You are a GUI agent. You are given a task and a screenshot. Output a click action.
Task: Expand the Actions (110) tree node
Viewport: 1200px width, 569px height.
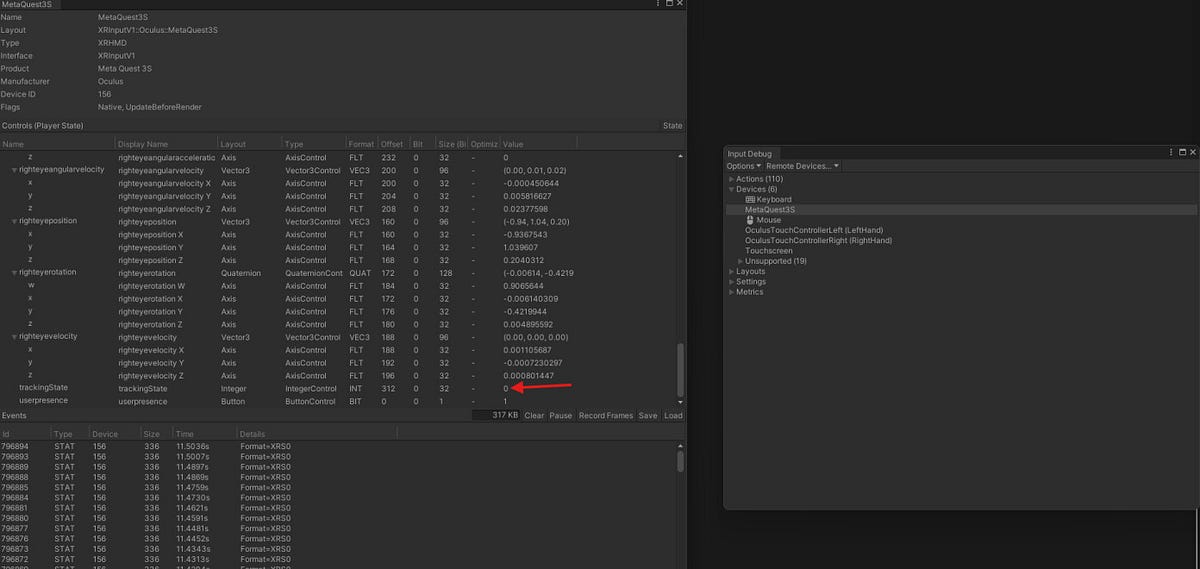[x=731, y=179]
